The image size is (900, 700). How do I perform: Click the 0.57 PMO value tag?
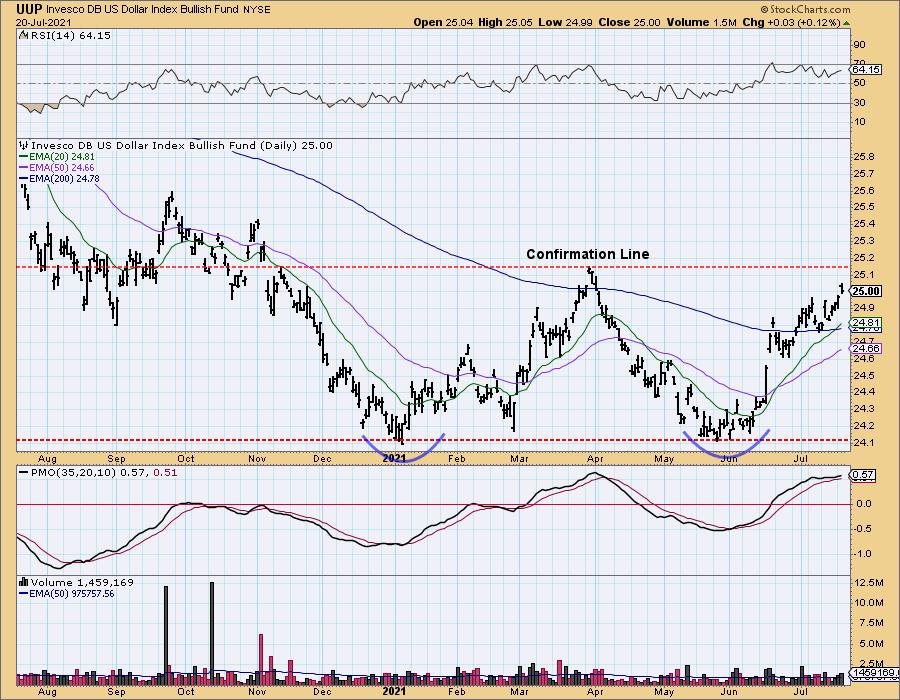point(864,475)
